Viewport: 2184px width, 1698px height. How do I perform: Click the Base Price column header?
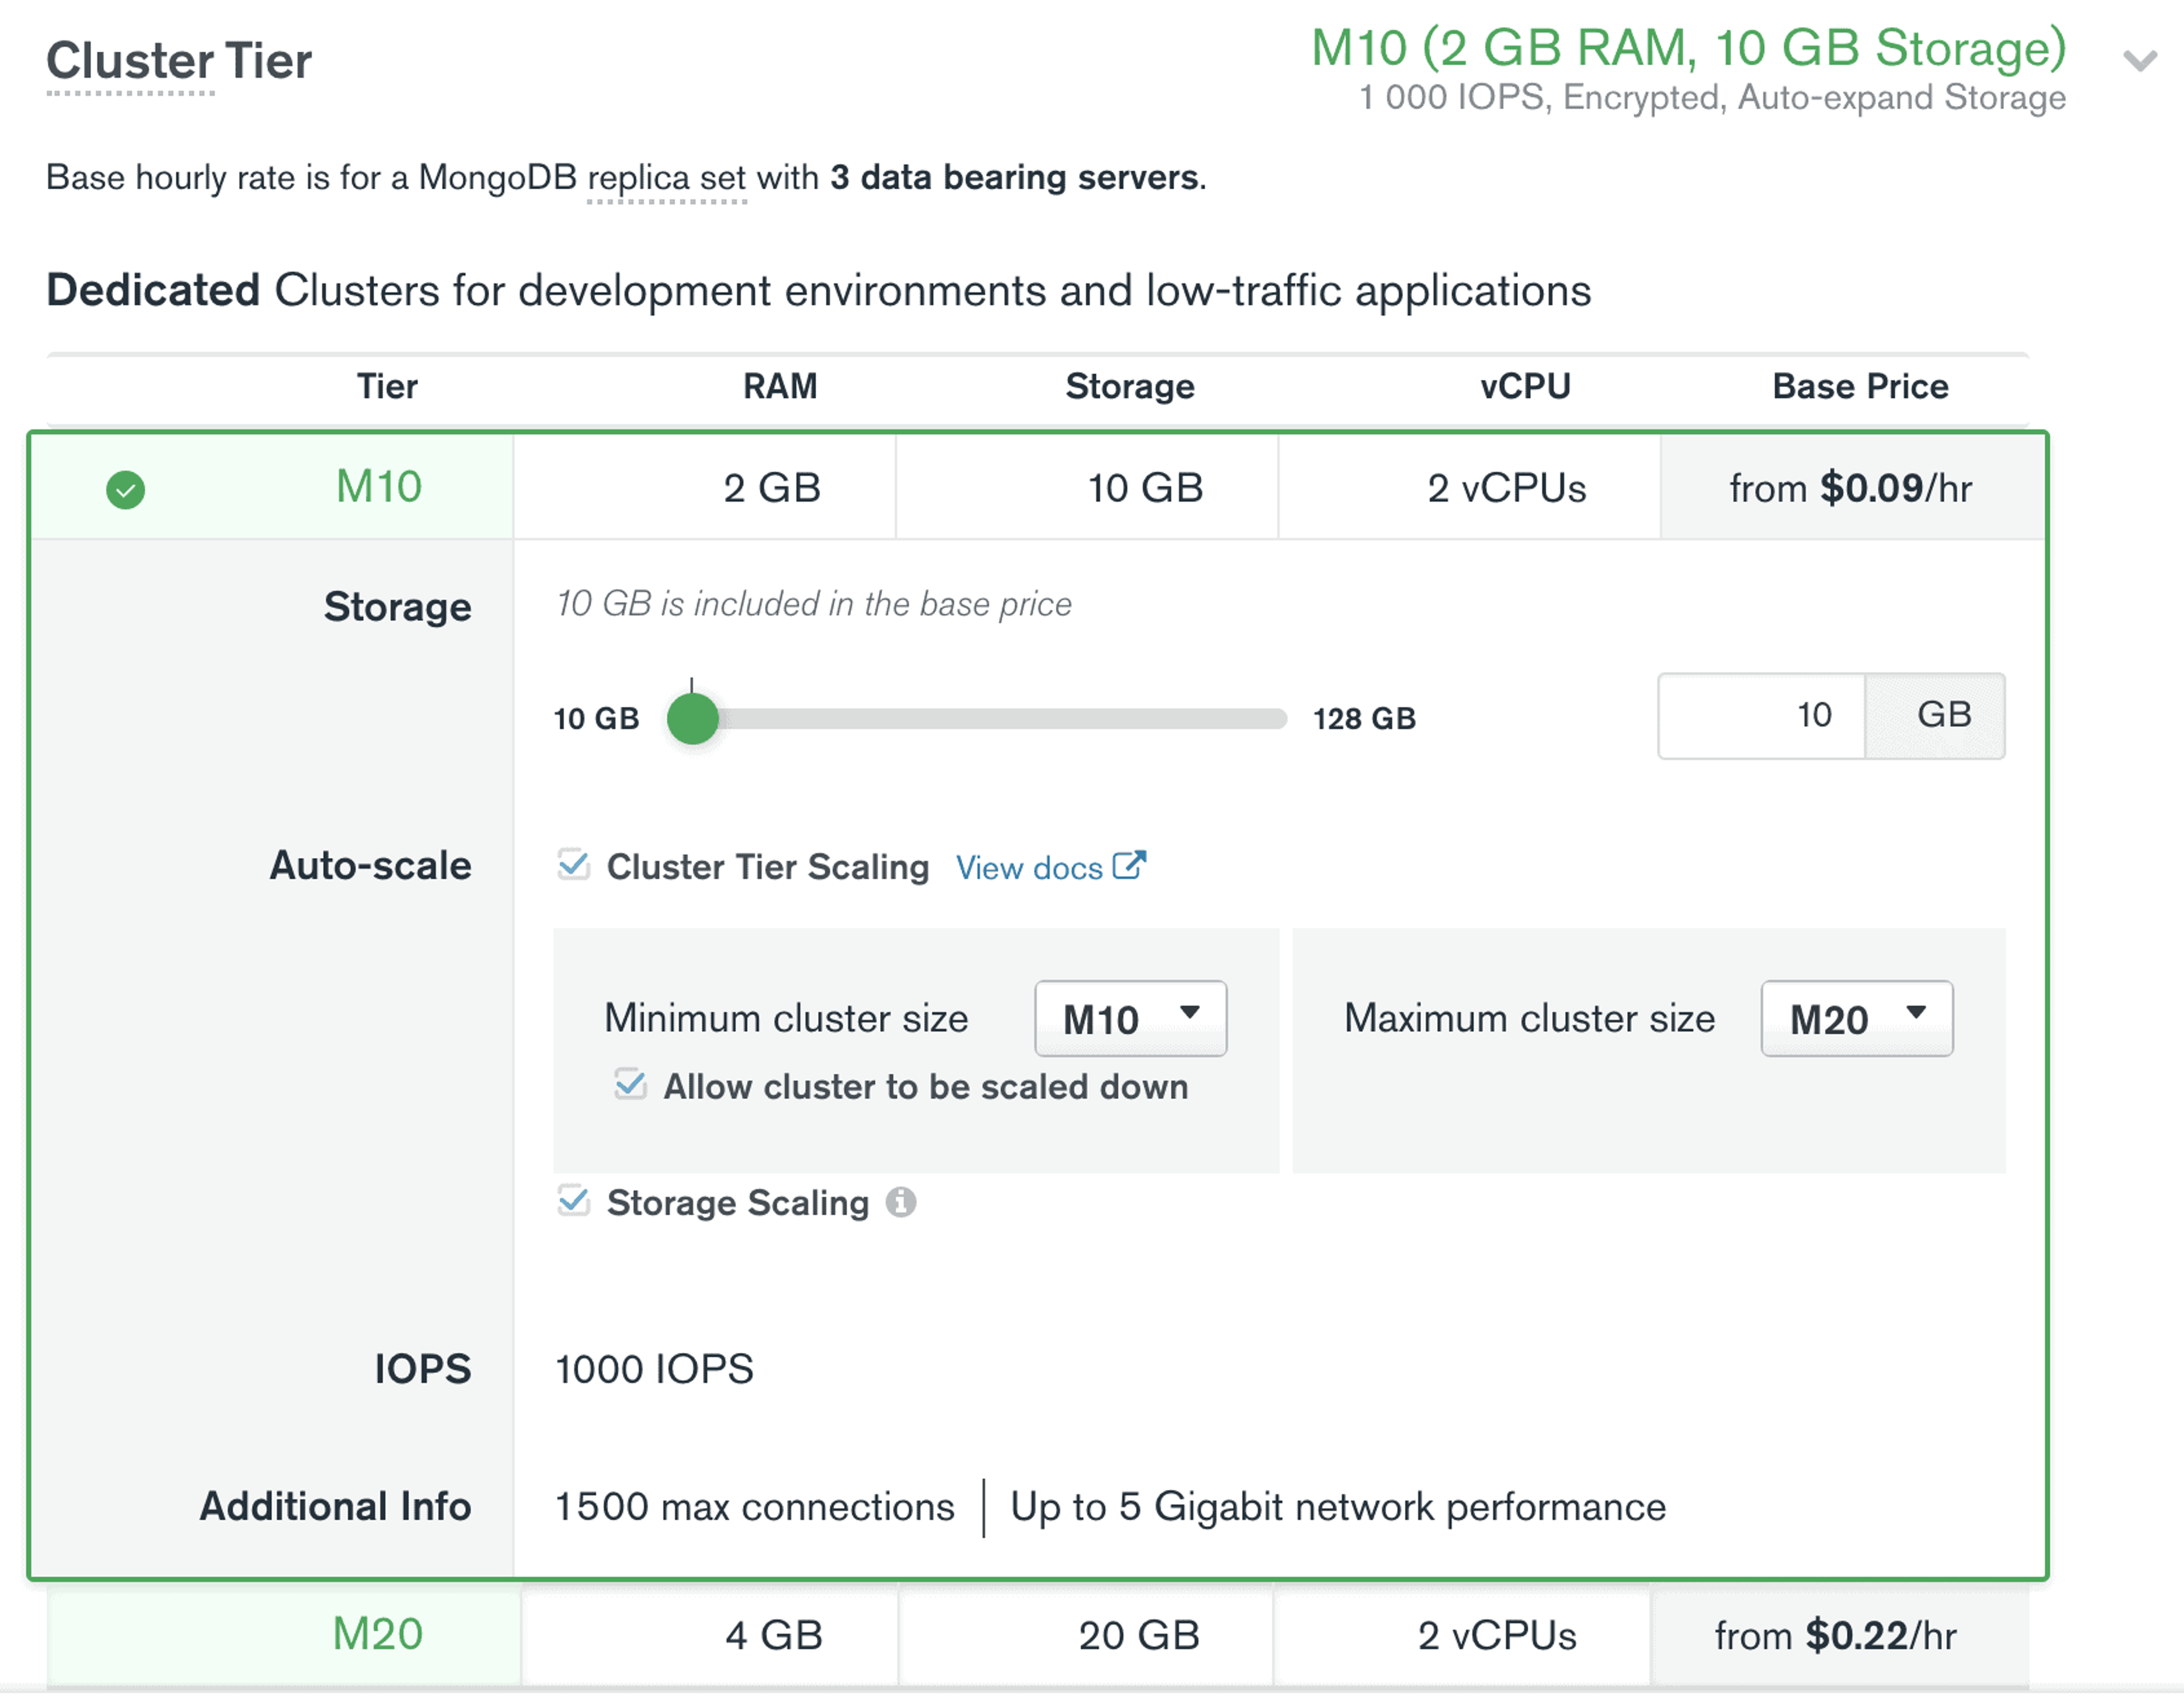point(1860,386)
